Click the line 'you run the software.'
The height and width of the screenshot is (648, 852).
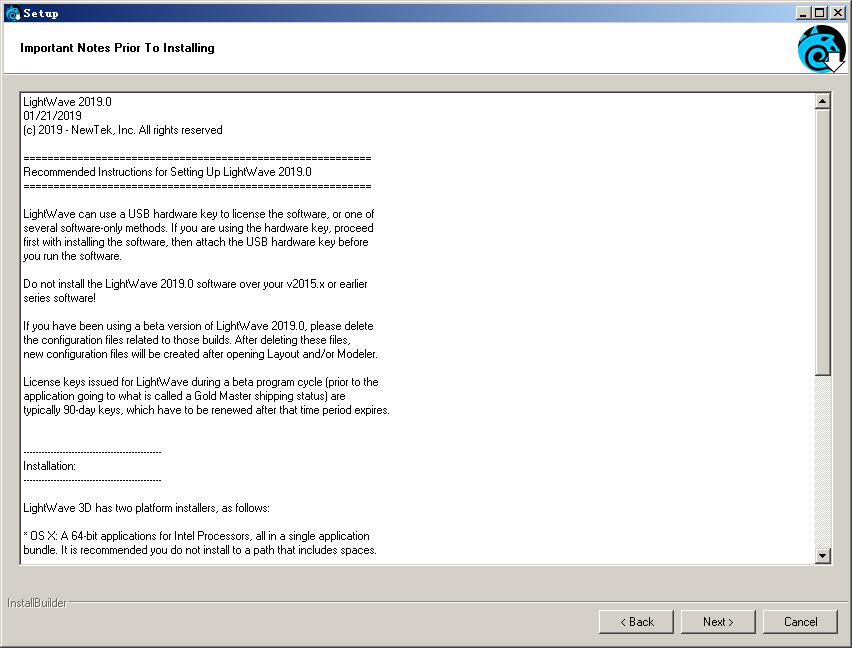72,256
